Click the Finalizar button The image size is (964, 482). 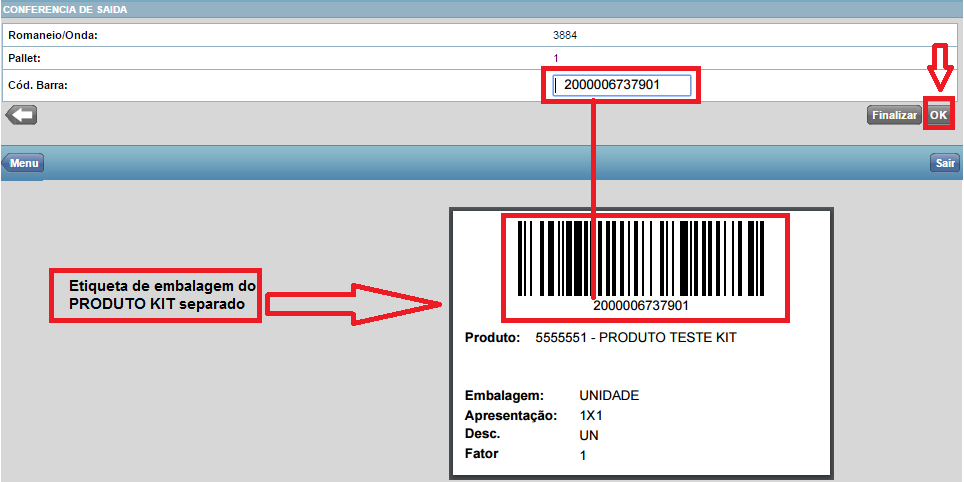895,115
